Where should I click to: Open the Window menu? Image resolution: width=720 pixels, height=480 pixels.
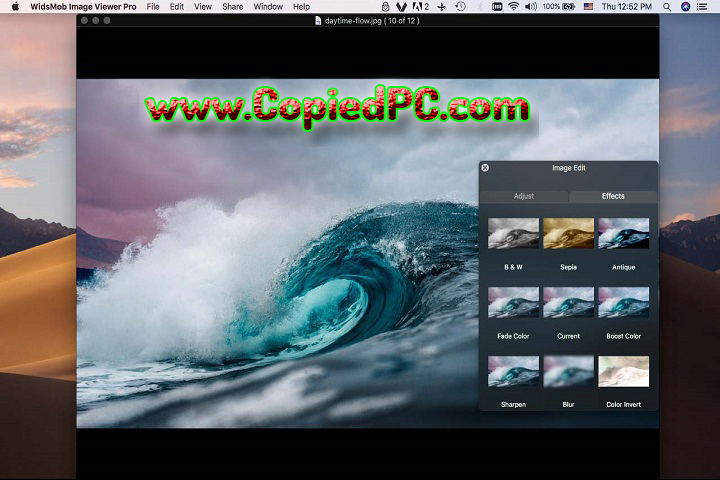point(268,7)
